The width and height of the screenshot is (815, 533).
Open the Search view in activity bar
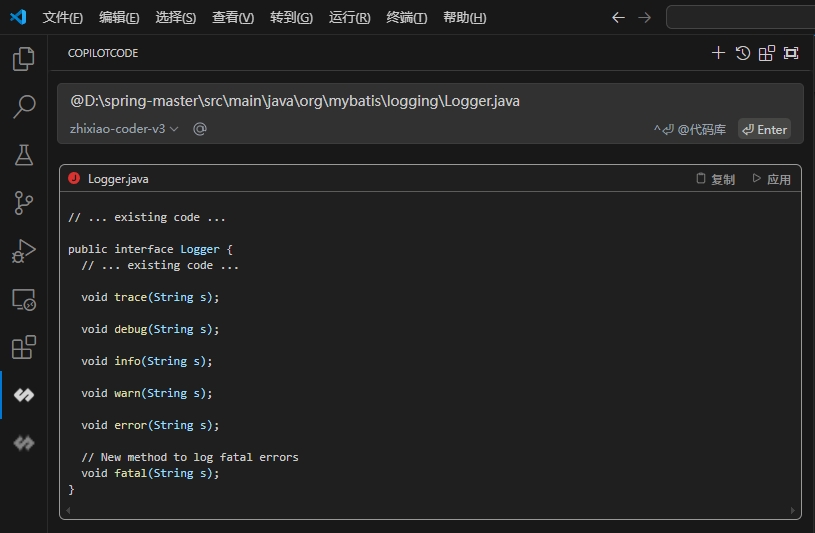23,107
